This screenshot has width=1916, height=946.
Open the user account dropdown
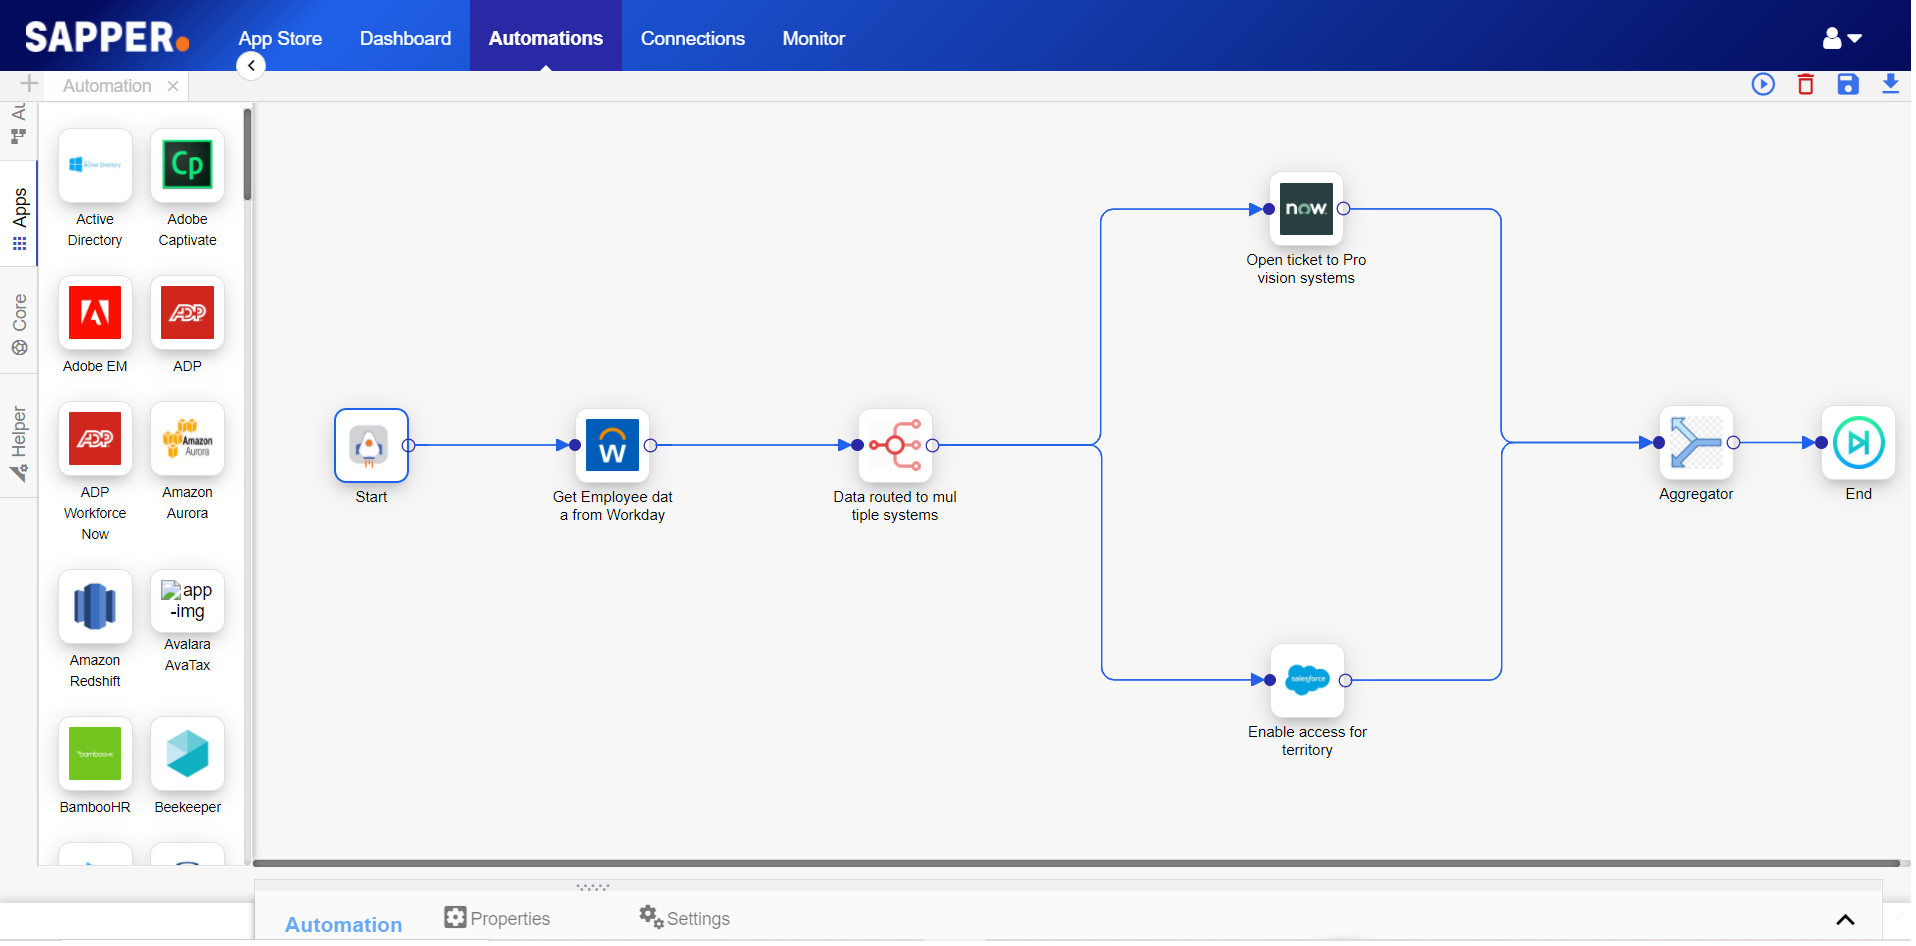[x=1841, y=38]
